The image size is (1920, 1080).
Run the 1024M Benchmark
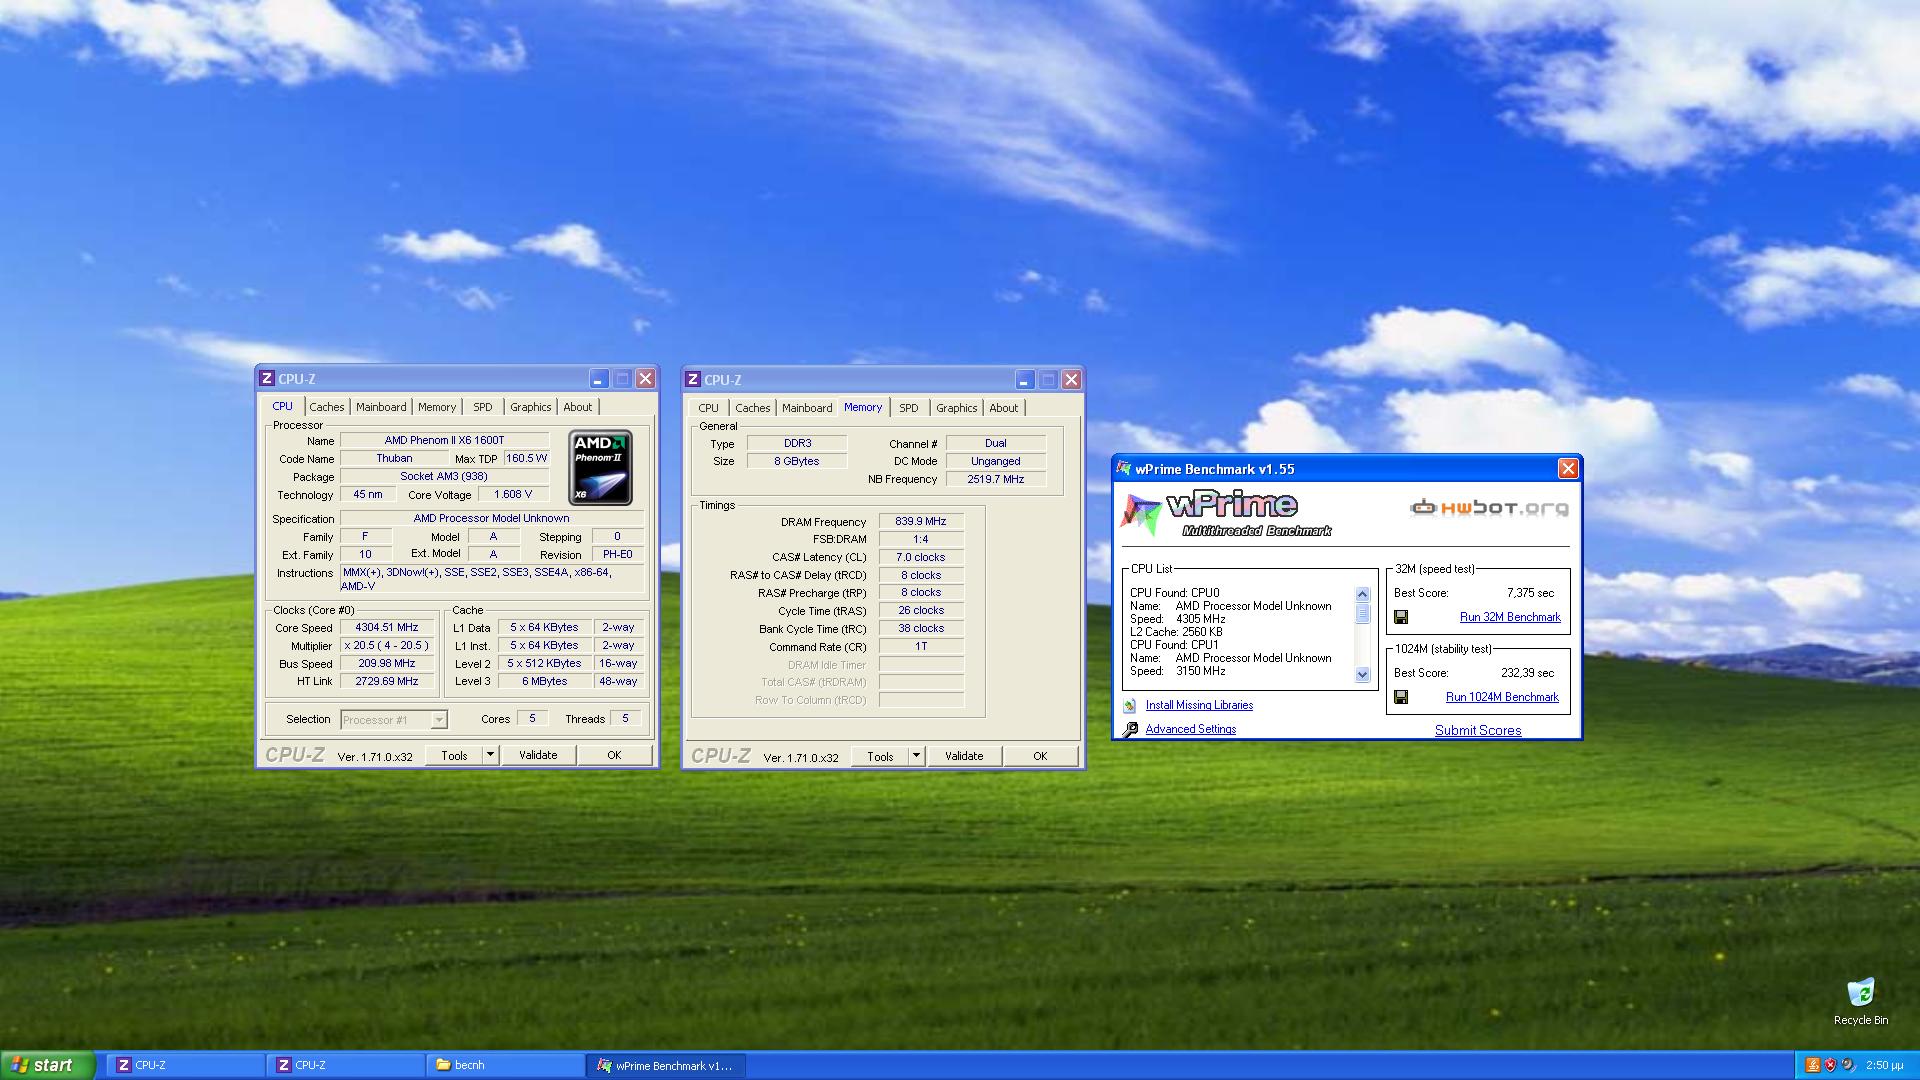[x=1502, y=697]
